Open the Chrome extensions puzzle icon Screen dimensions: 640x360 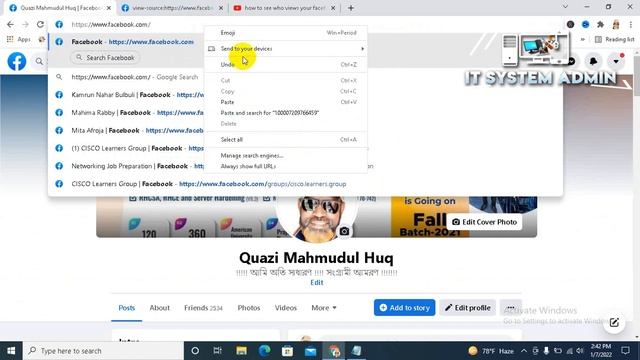coord(600,24)
